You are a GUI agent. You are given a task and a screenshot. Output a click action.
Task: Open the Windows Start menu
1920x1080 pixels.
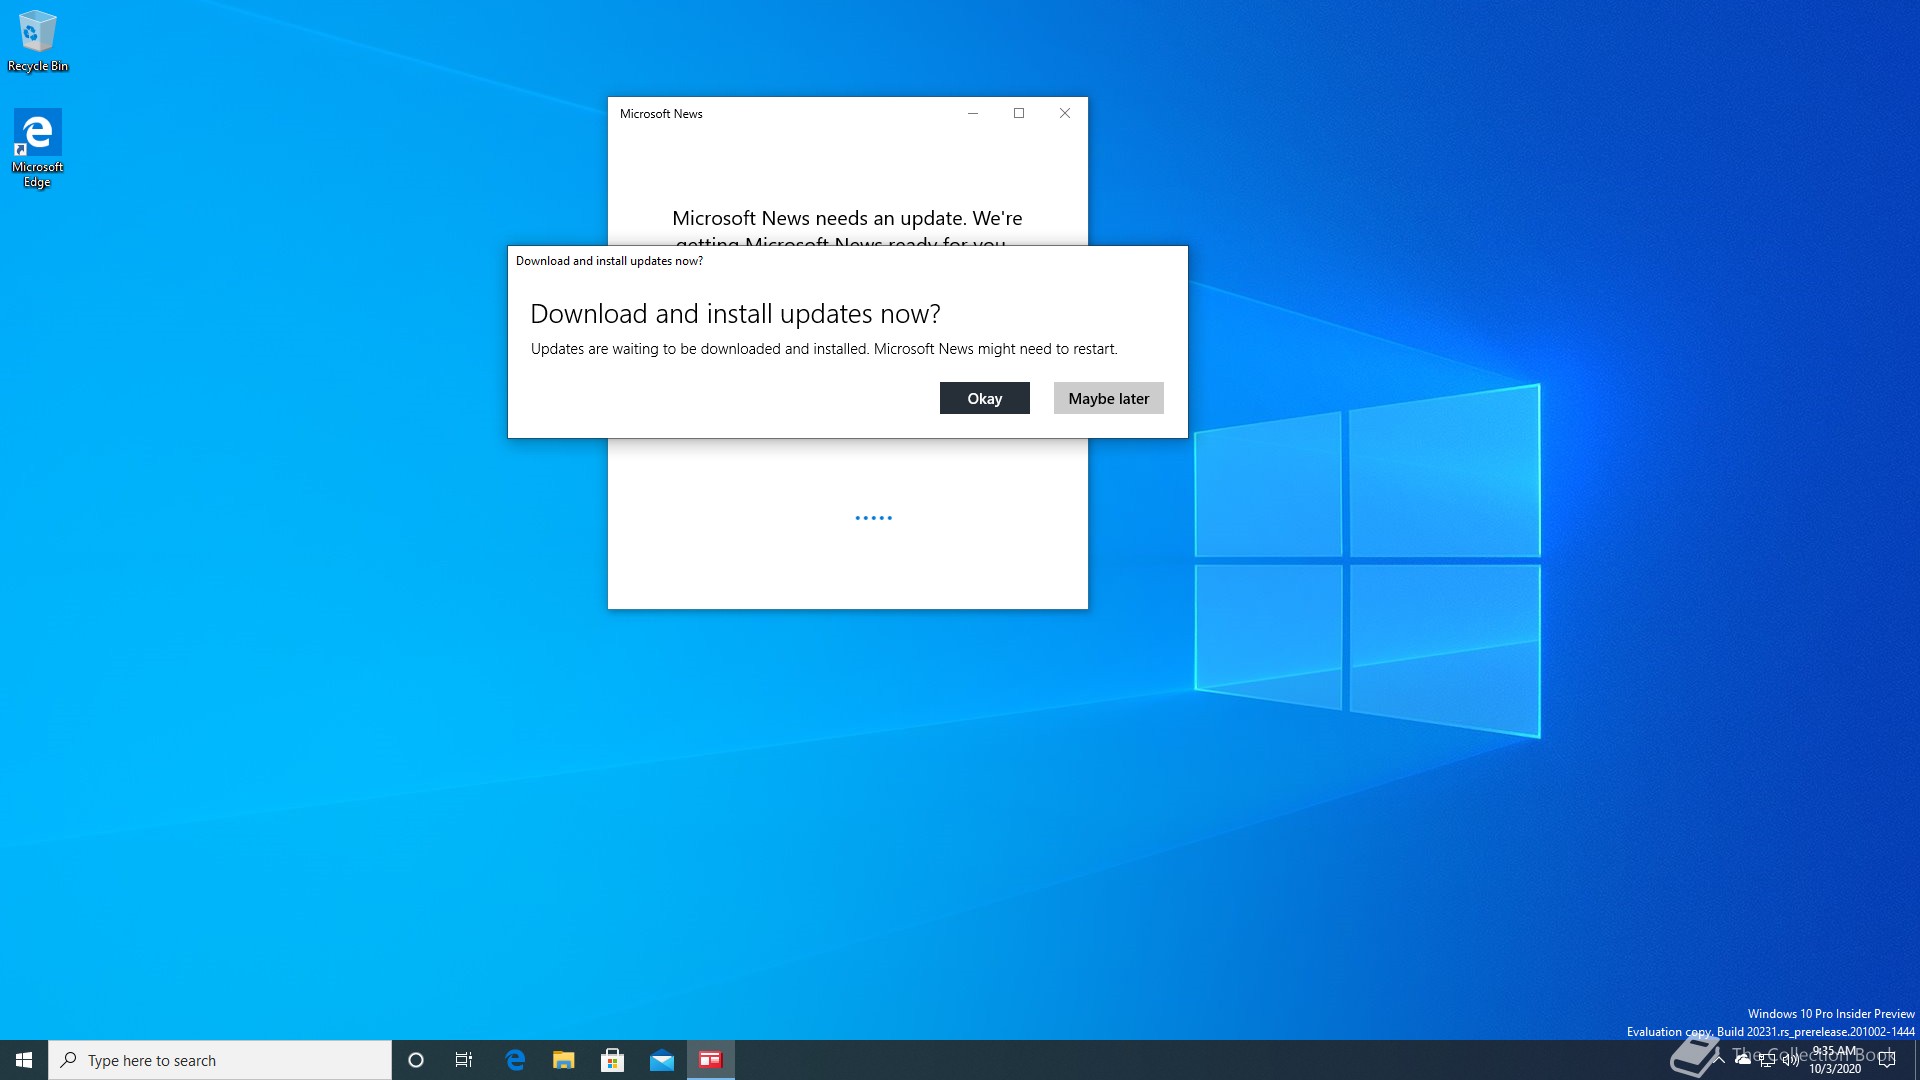(x=24, y=1060)
